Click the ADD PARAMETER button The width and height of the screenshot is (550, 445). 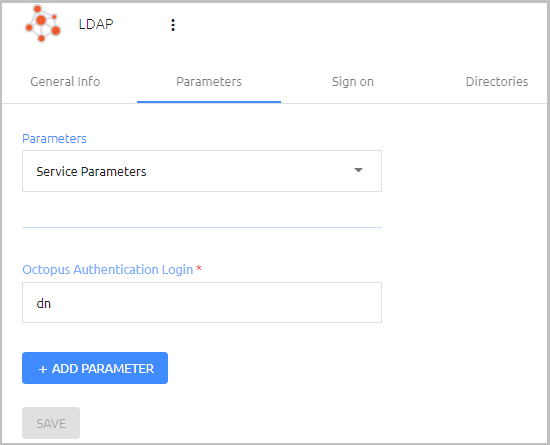pos(95,368)
